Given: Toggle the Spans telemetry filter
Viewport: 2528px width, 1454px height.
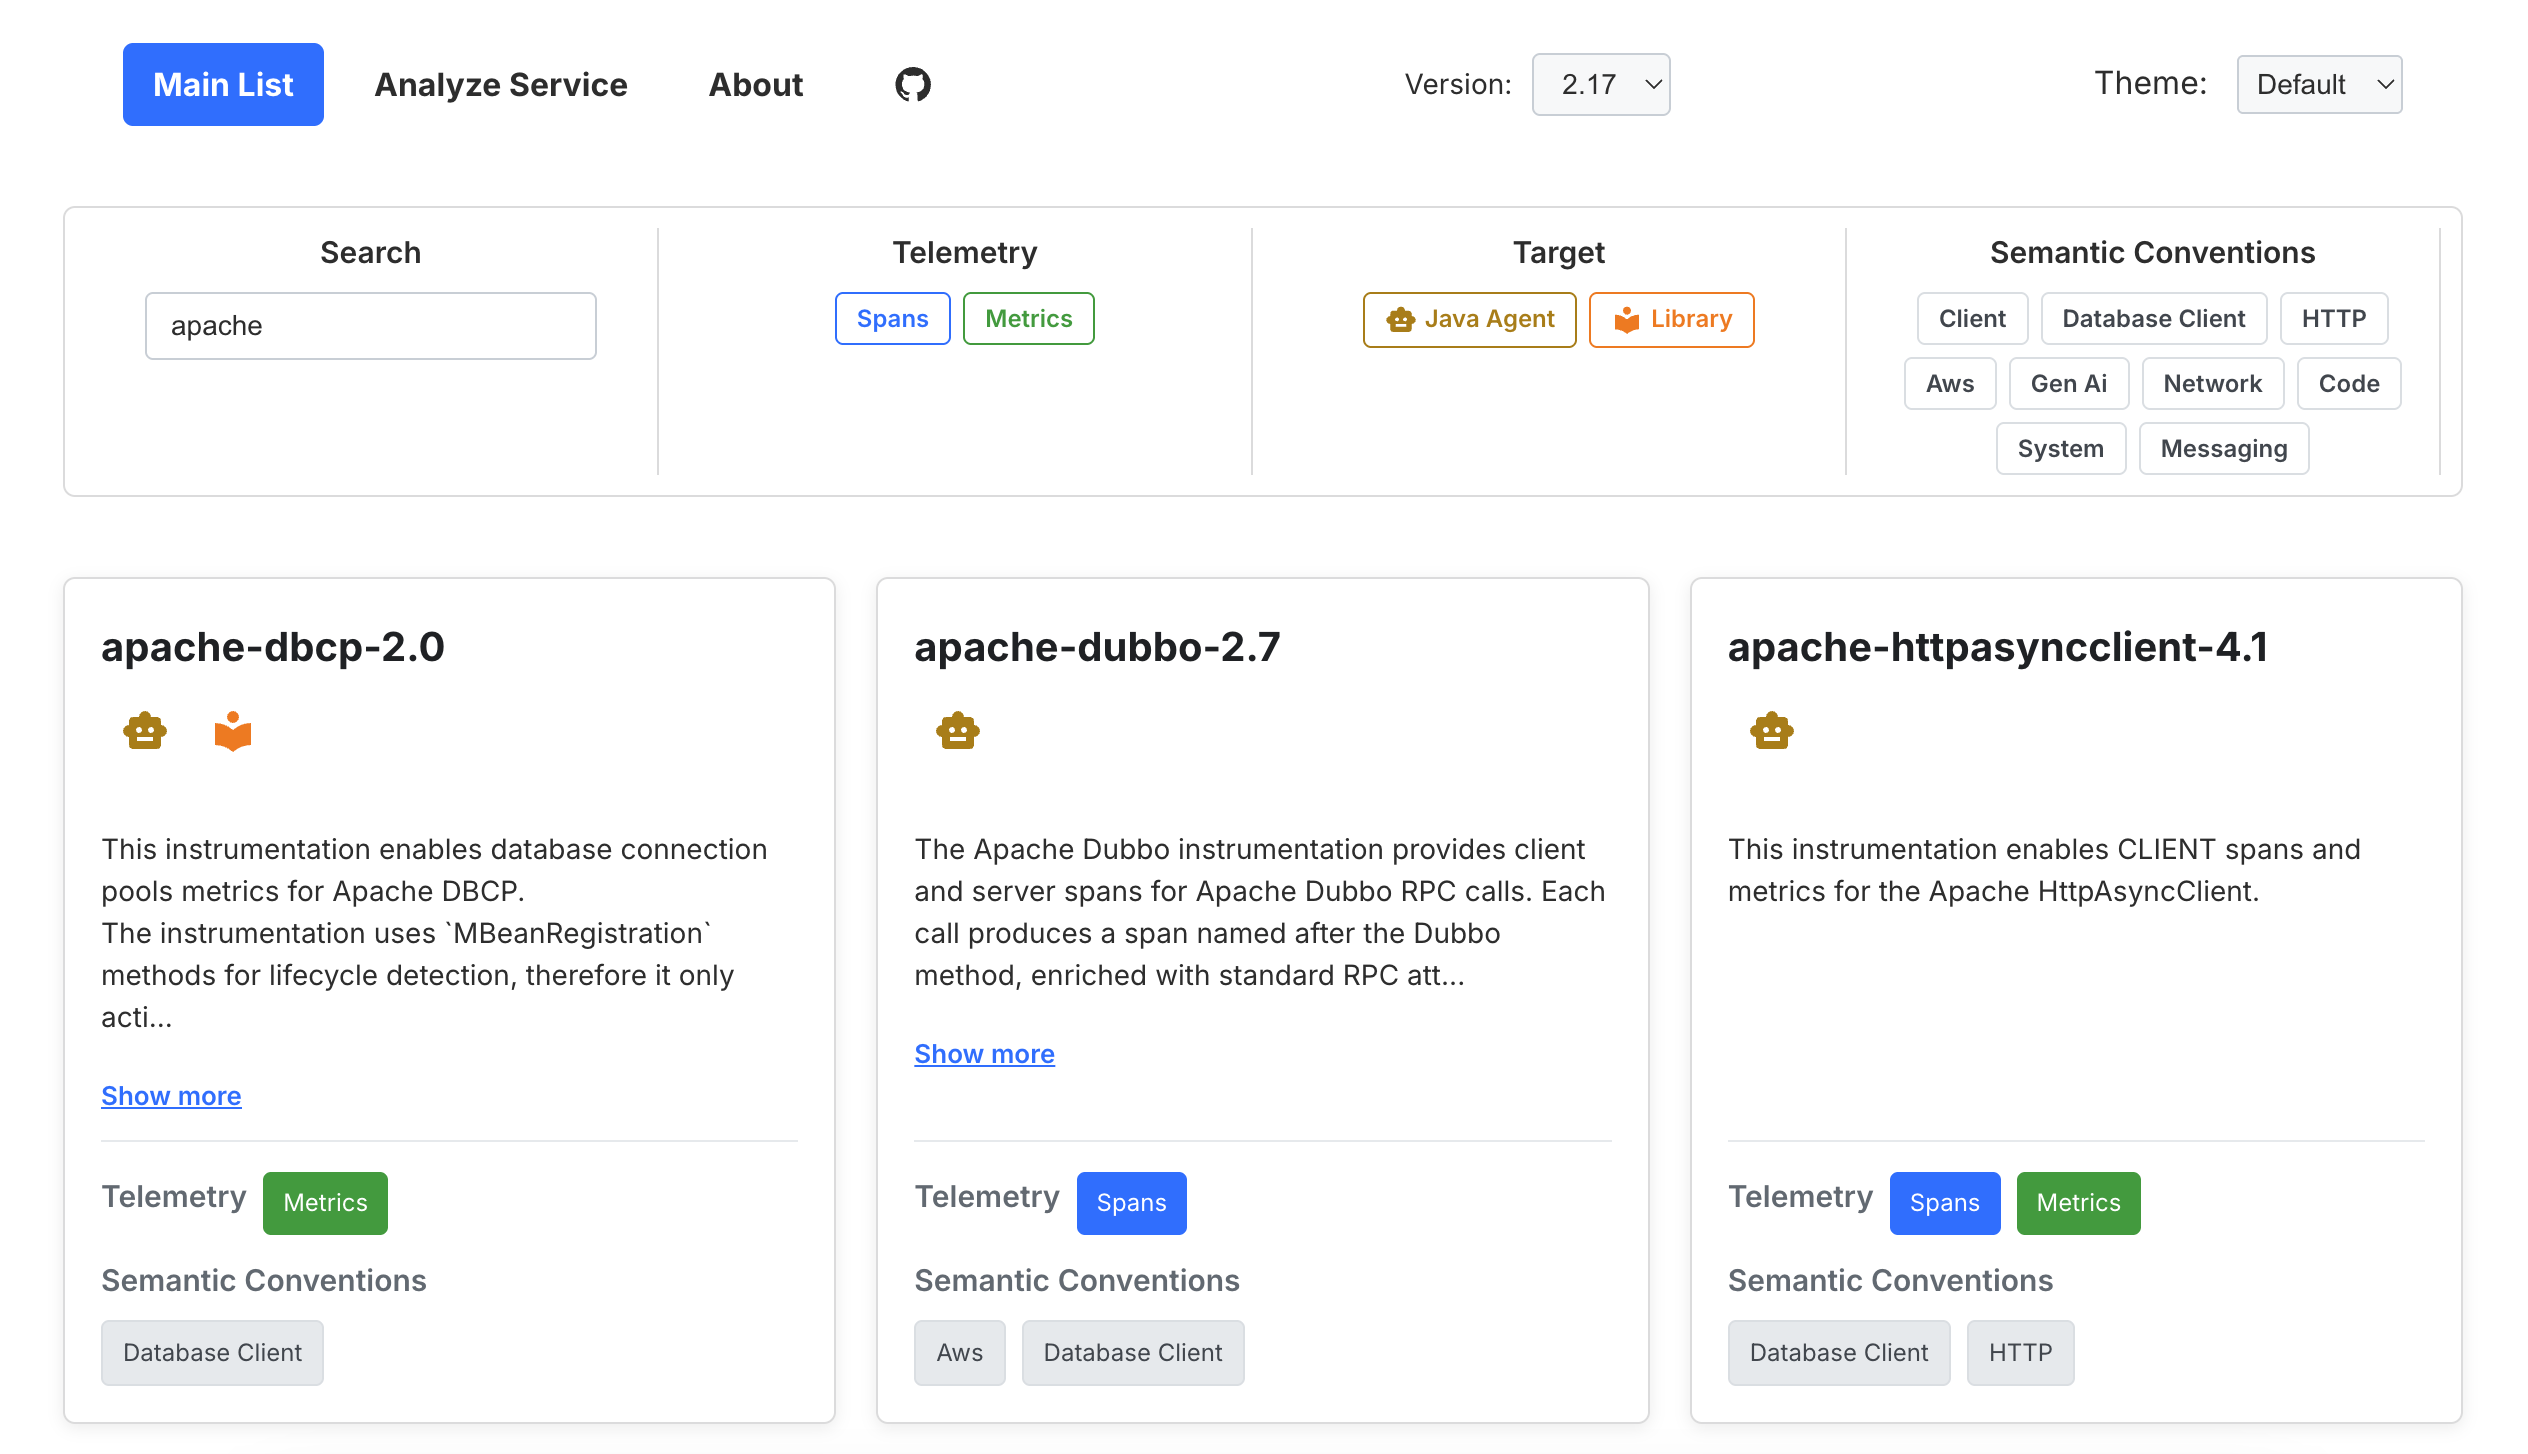Looking at the screenshot, I should coord(892,319).
